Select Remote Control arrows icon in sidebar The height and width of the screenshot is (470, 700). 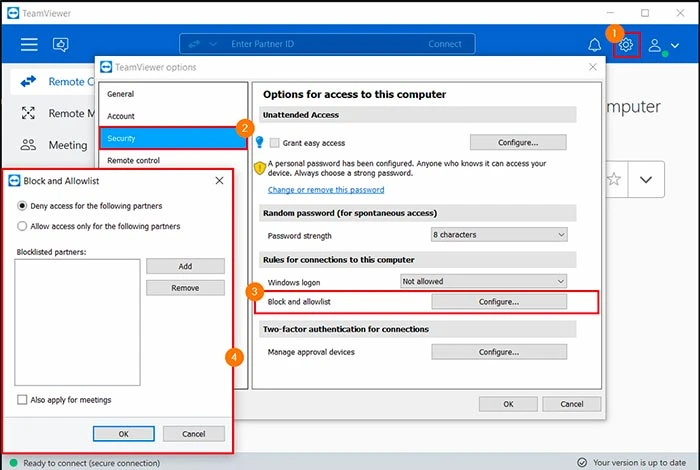[x=28, y=82]
